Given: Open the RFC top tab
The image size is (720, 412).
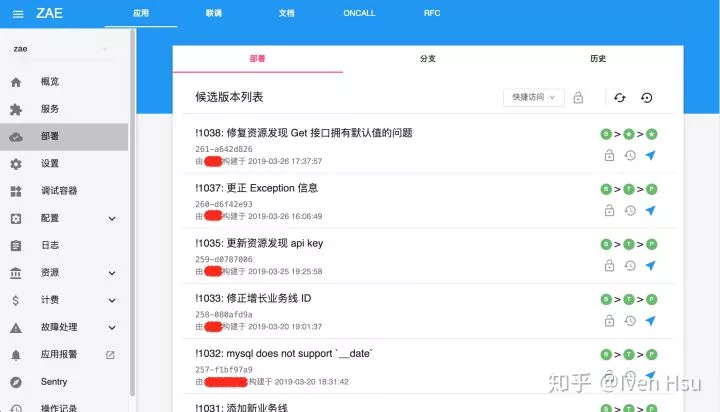Looking at the screenshot, I should click(x=432, y=13).
